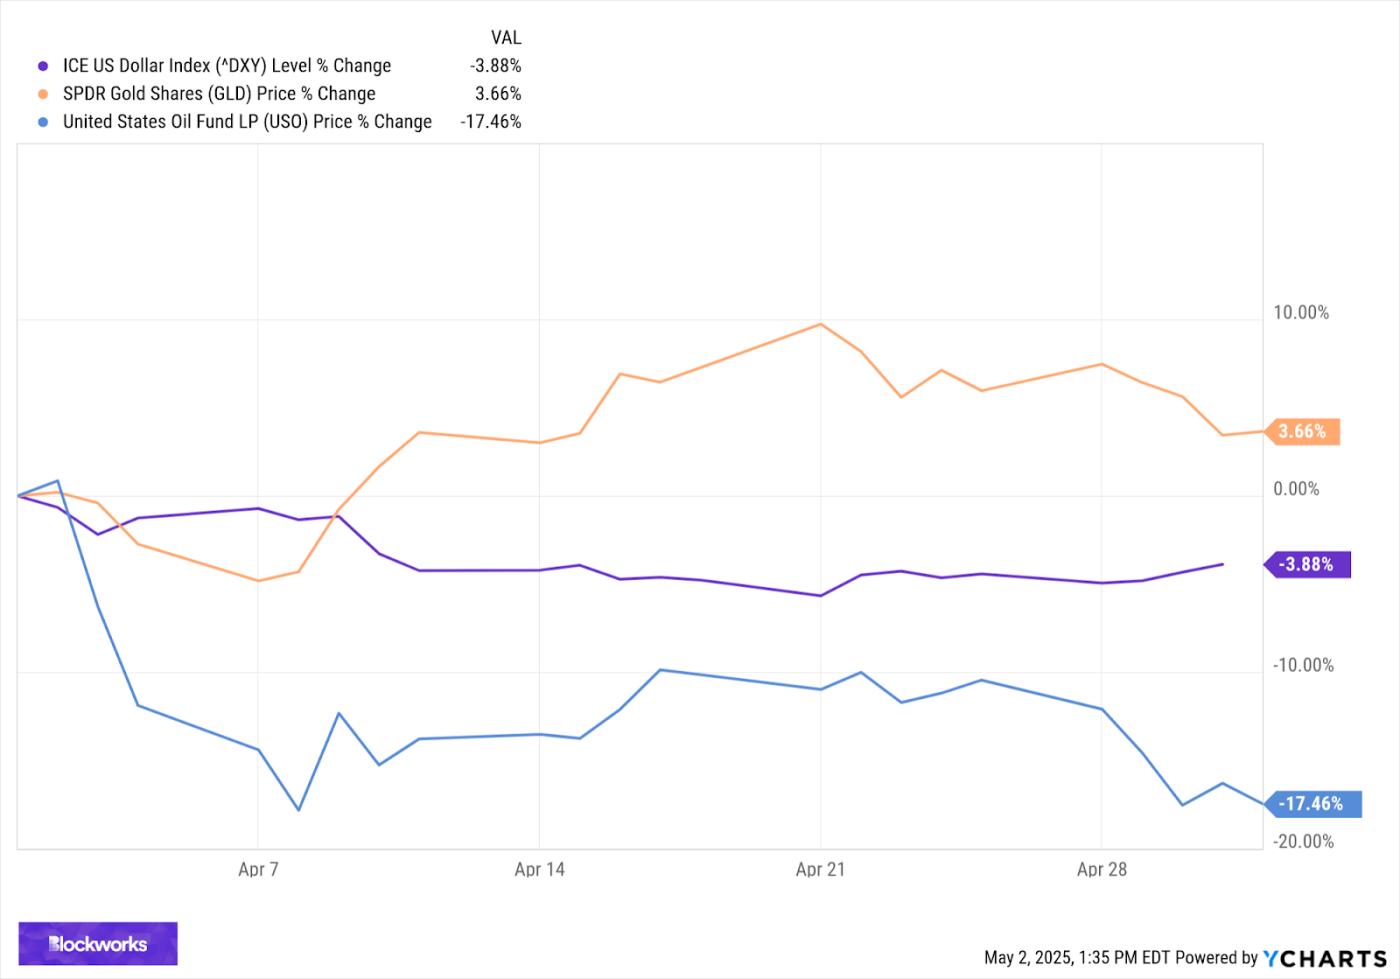Image resolution: width=1400 pixels, height=979 pixels.
Task: Open the YCharts logo
Action: pos(1325,957)
